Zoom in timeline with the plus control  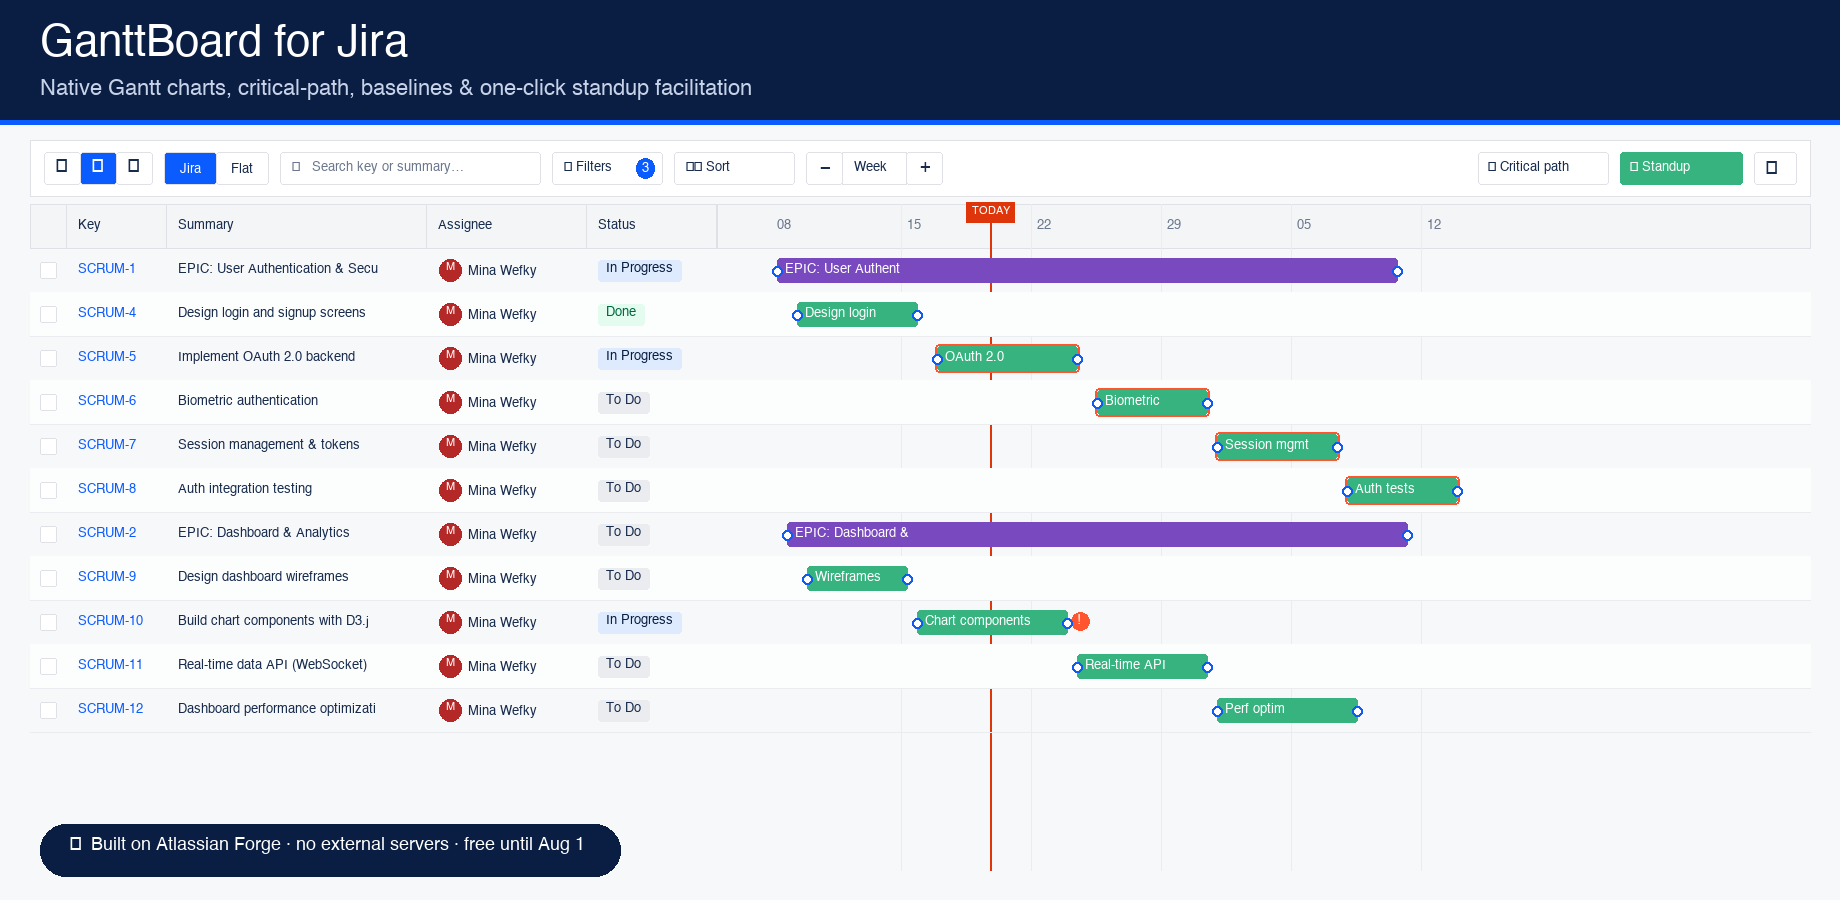(925, 168)
